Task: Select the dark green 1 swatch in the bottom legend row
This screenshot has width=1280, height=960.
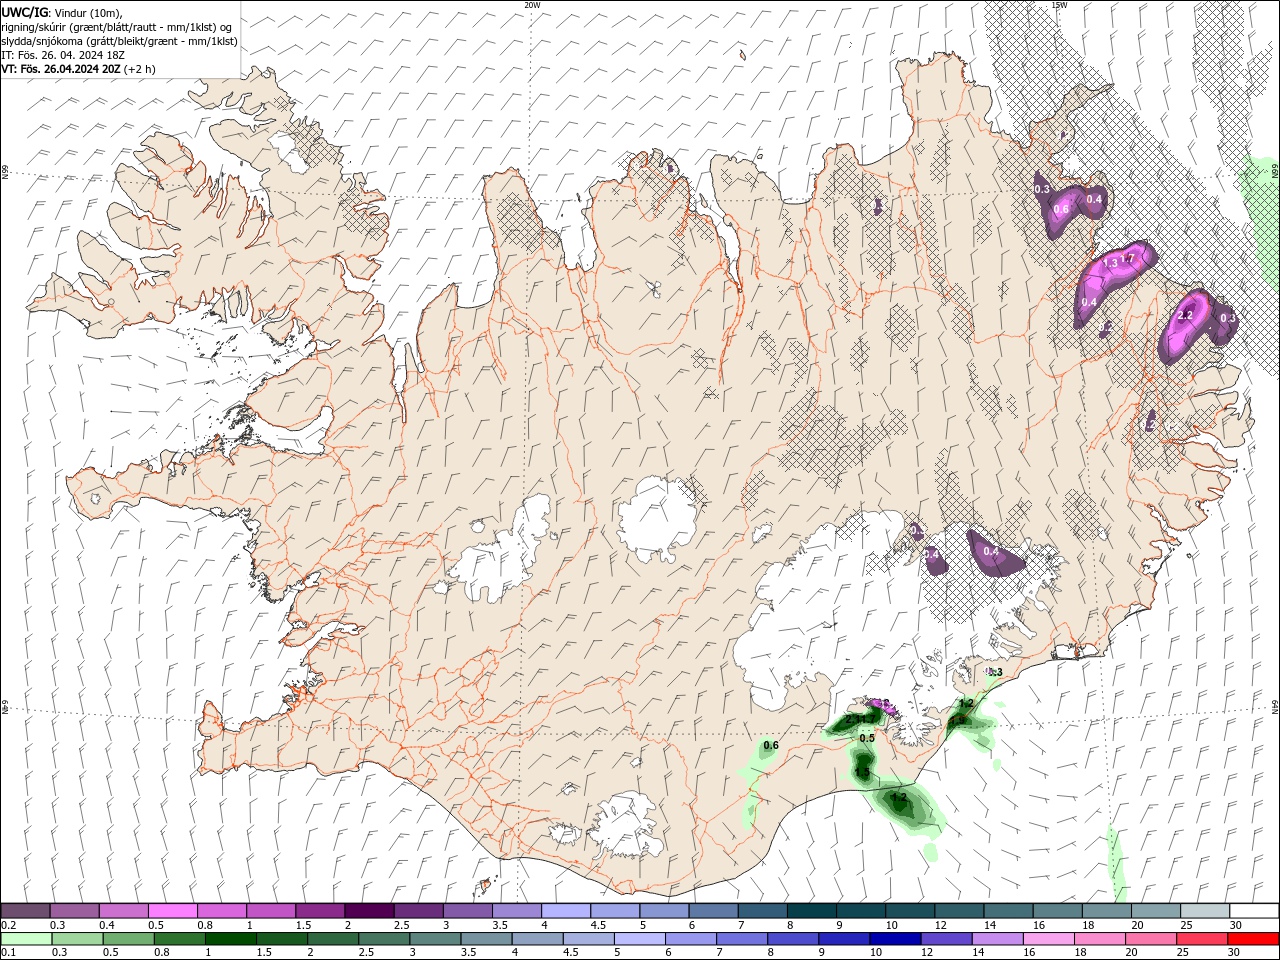Action: tap(230, 939)
